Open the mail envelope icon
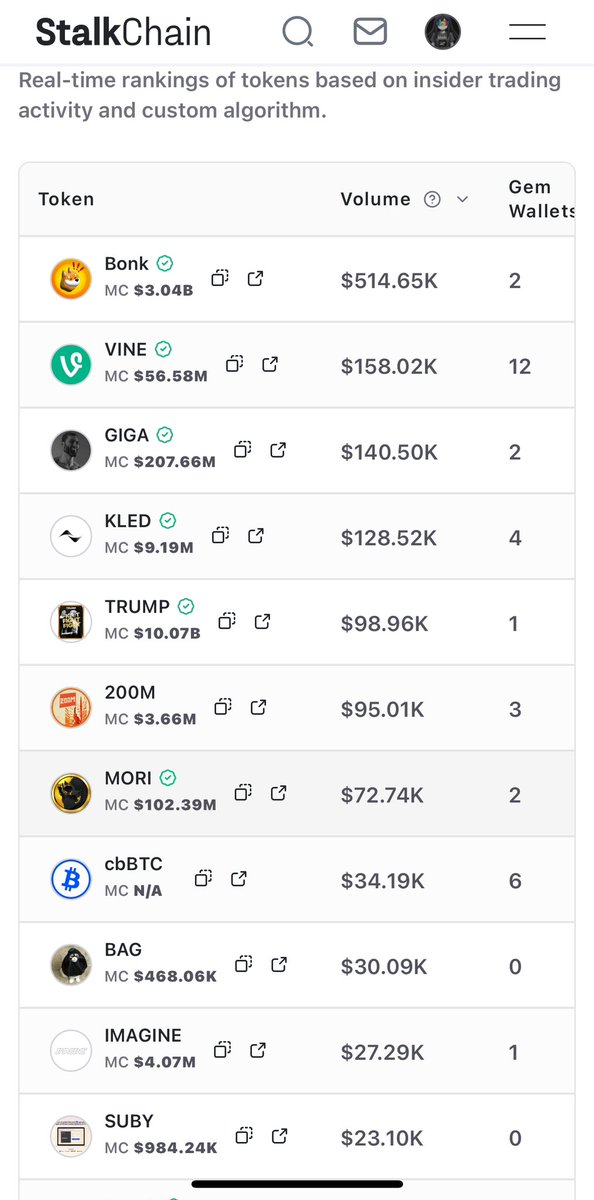This screenshot has width=594, height=1200. coord(370,32)
